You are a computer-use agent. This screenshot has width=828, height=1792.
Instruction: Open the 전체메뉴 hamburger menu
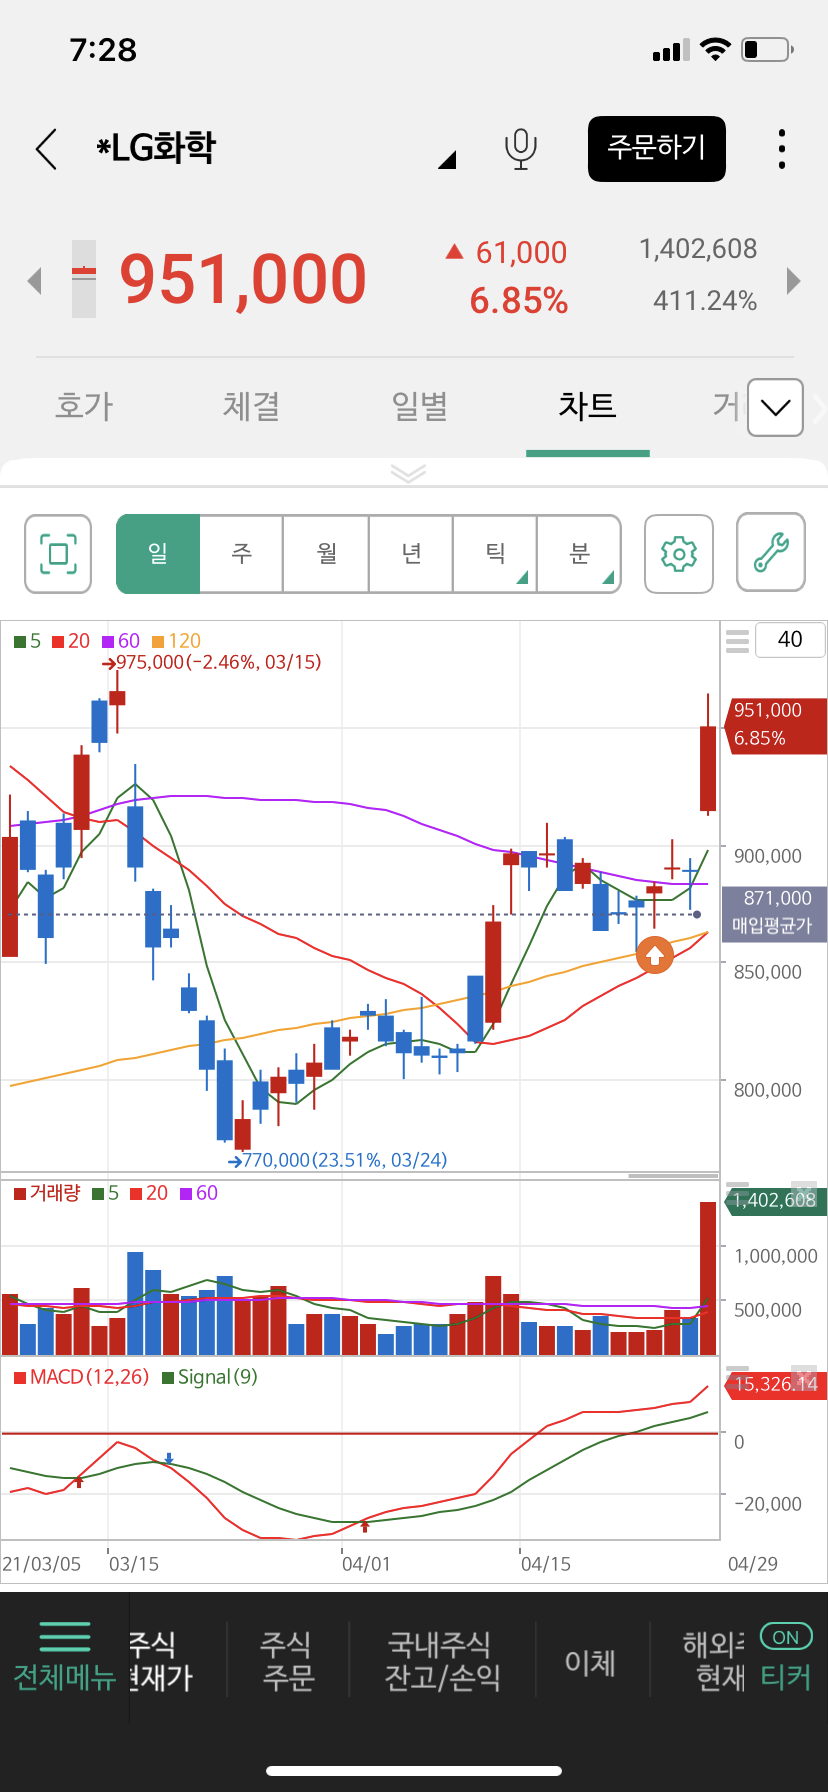click(65, 1658)
